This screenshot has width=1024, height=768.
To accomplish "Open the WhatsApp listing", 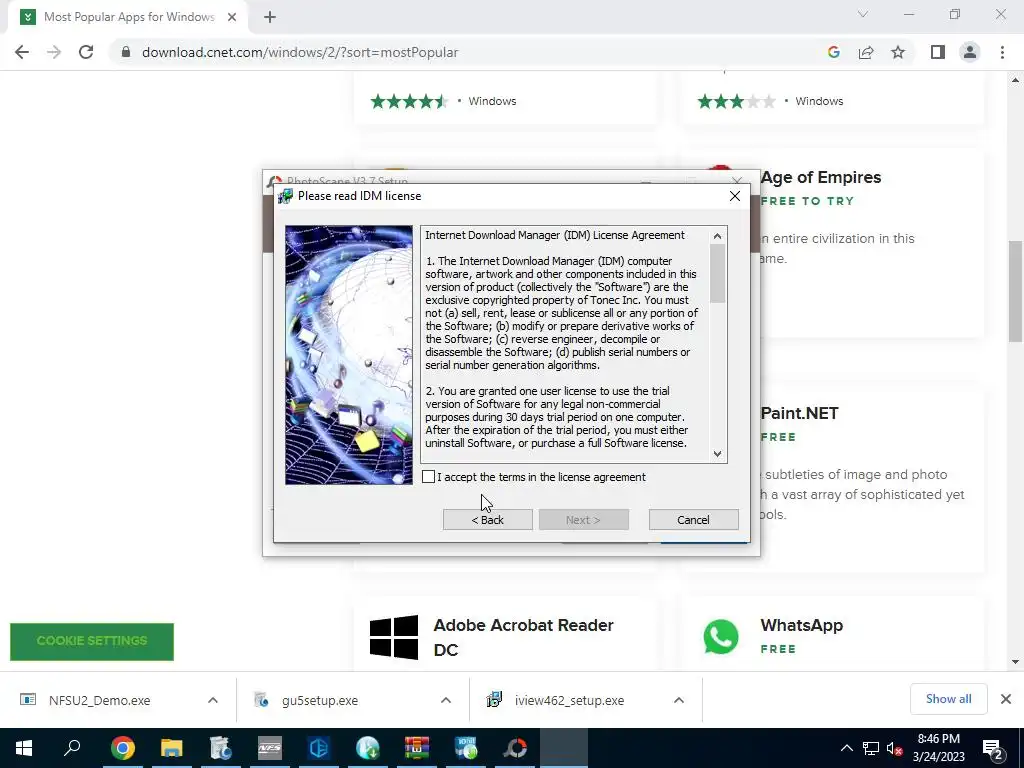I will coord(801,626).
